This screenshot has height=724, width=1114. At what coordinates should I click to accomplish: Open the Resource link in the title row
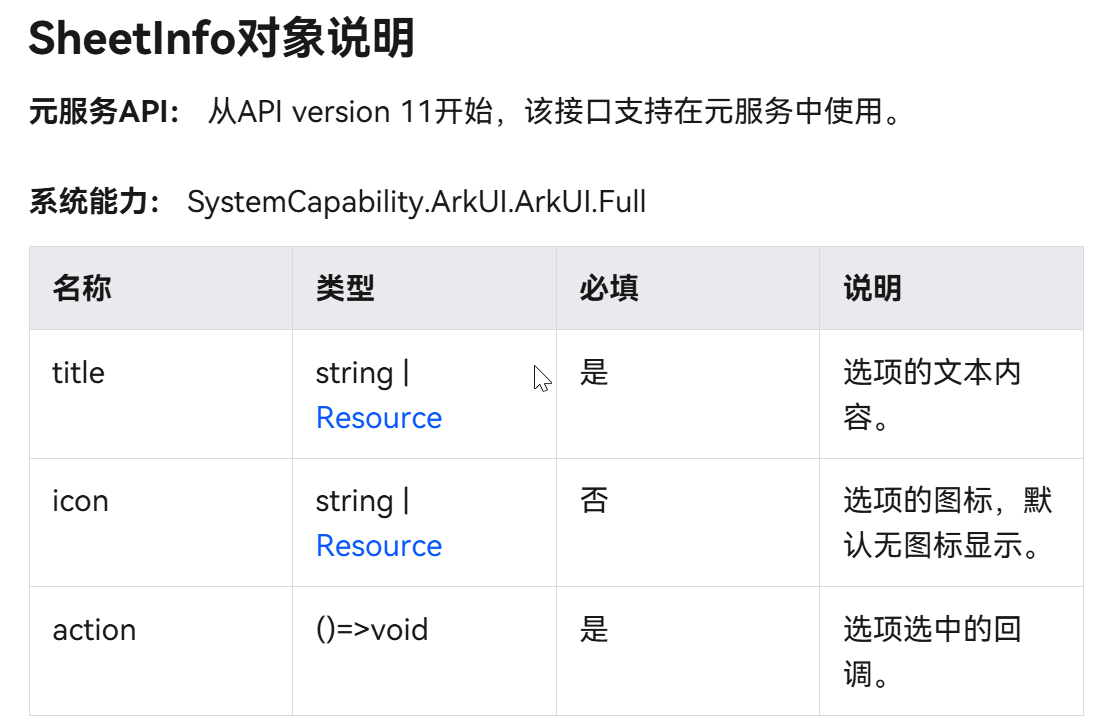coord(378,418)
